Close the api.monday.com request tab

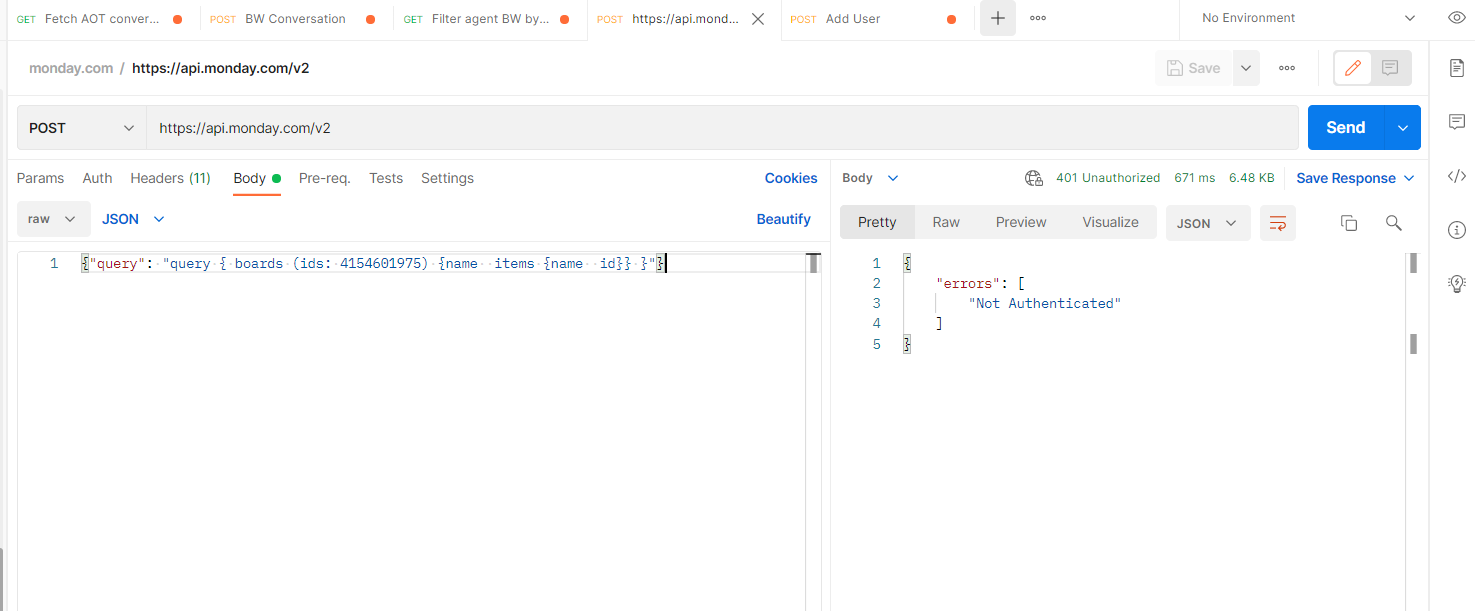pyautogui.click(x=758, y=19)
